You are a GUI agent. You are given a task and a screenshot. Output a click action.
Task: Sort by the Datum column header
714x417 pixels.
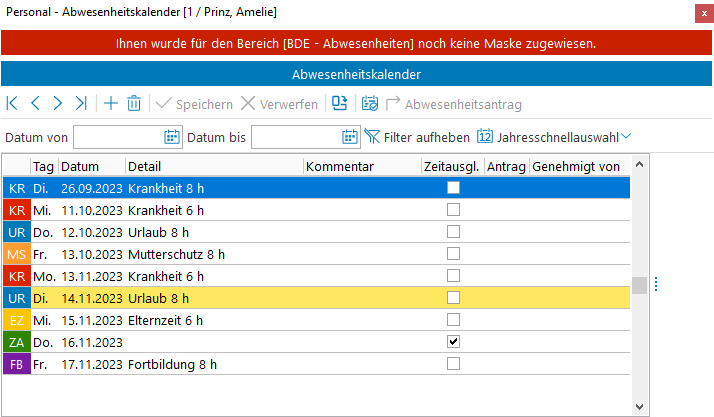[x=90, y=166]
